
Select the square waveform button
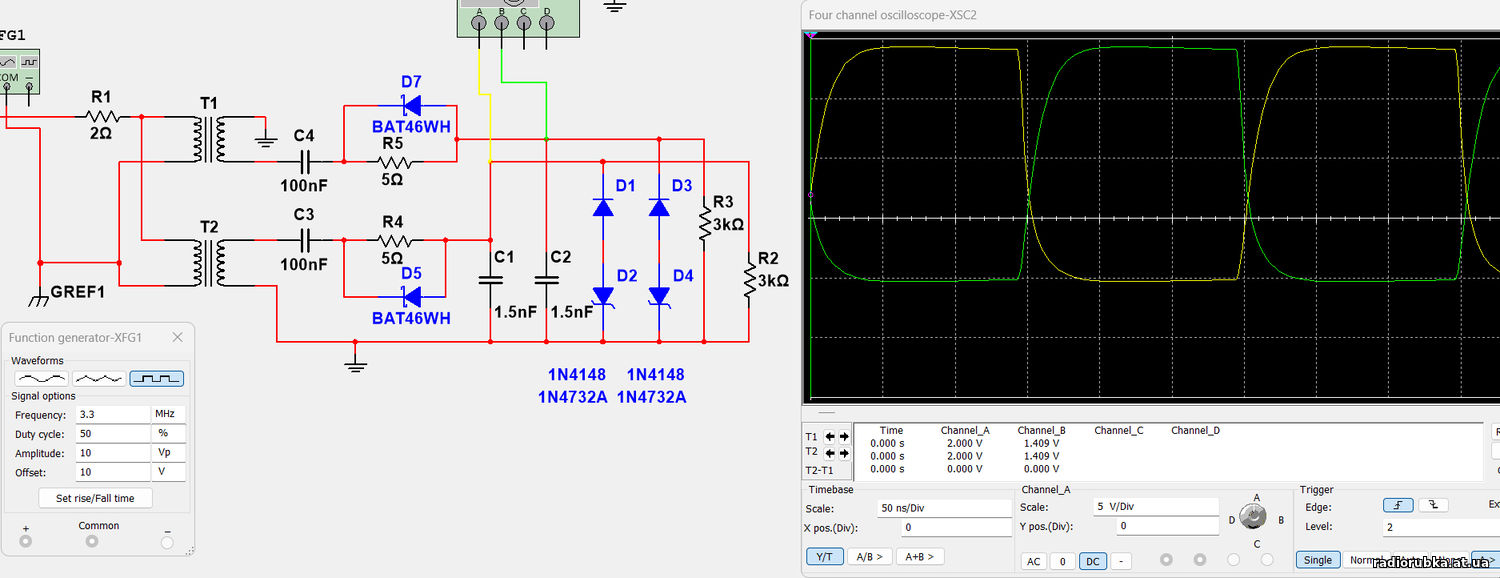tap(156, 378)
